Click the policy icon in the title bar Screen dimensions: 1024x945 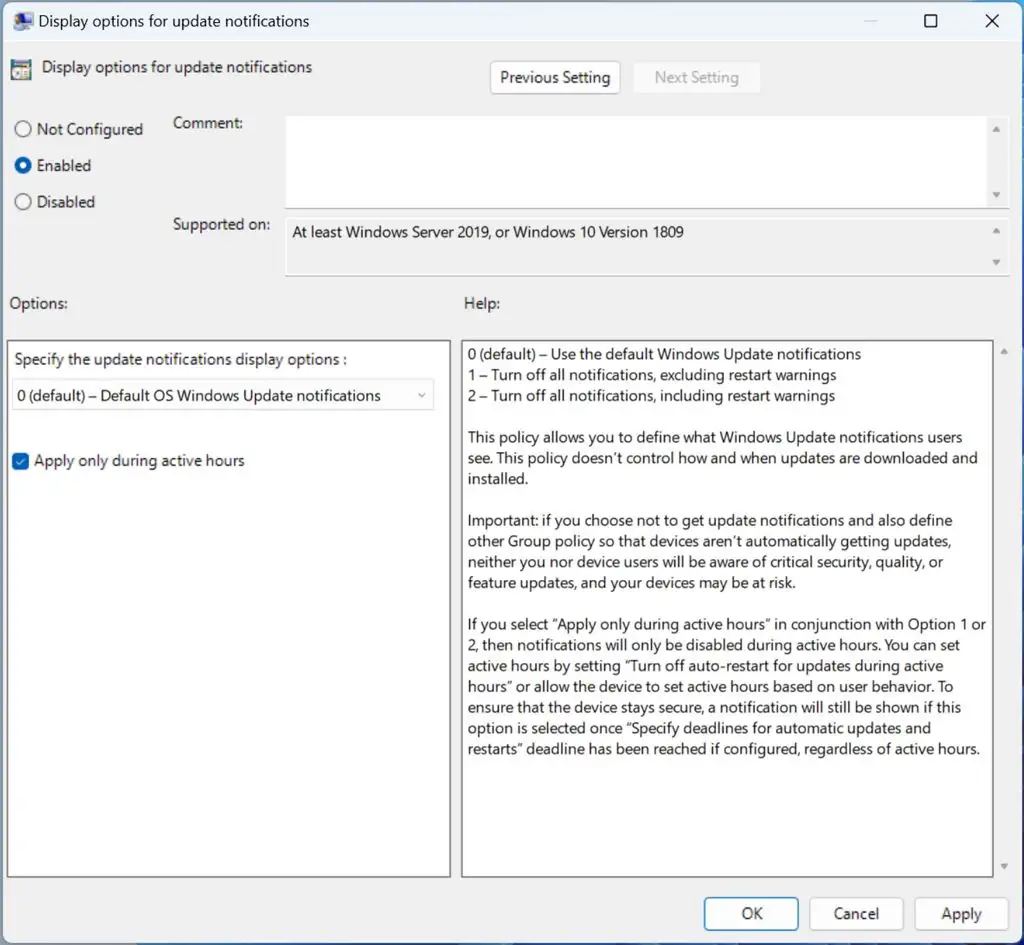point(21,21)
